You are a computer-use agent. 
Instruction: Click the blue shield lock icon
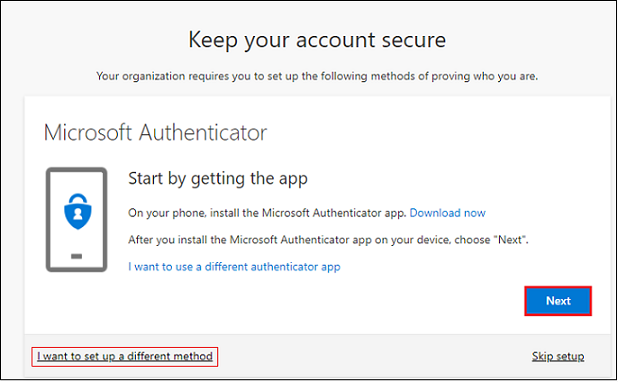pyautogui.click(x=78, y=211)
